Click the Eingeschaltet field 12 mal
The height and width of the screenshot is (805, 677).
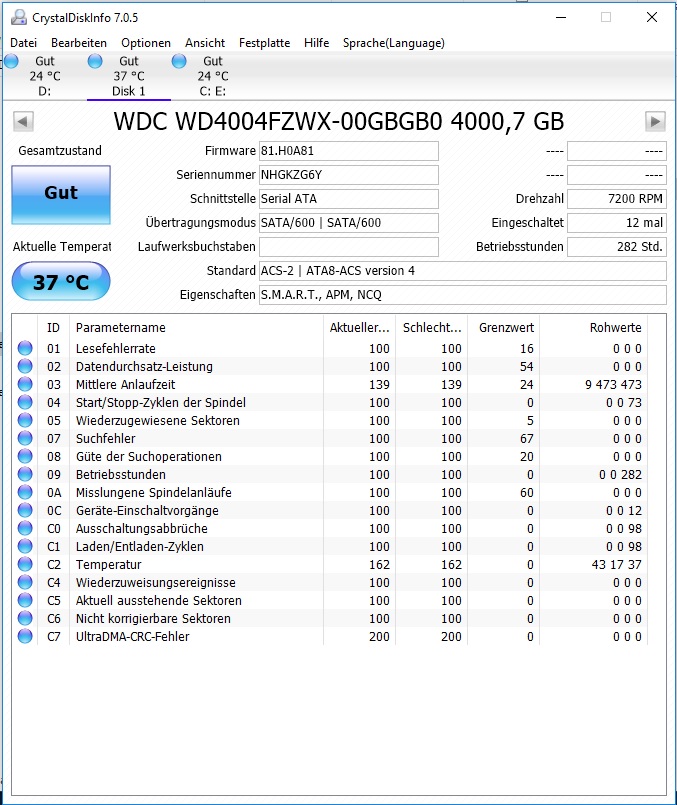[x=616, y=223]
